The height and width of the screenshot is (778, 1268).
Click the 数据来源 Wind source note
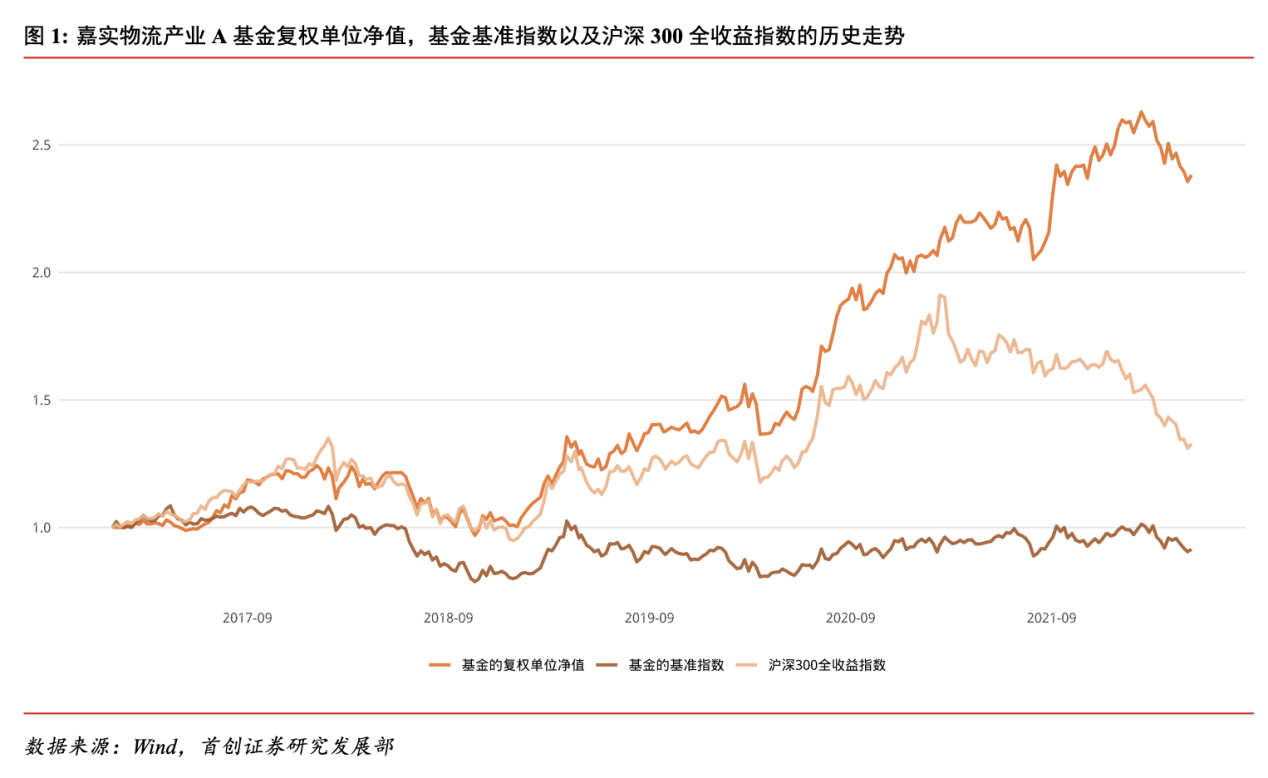pos(208,746)
